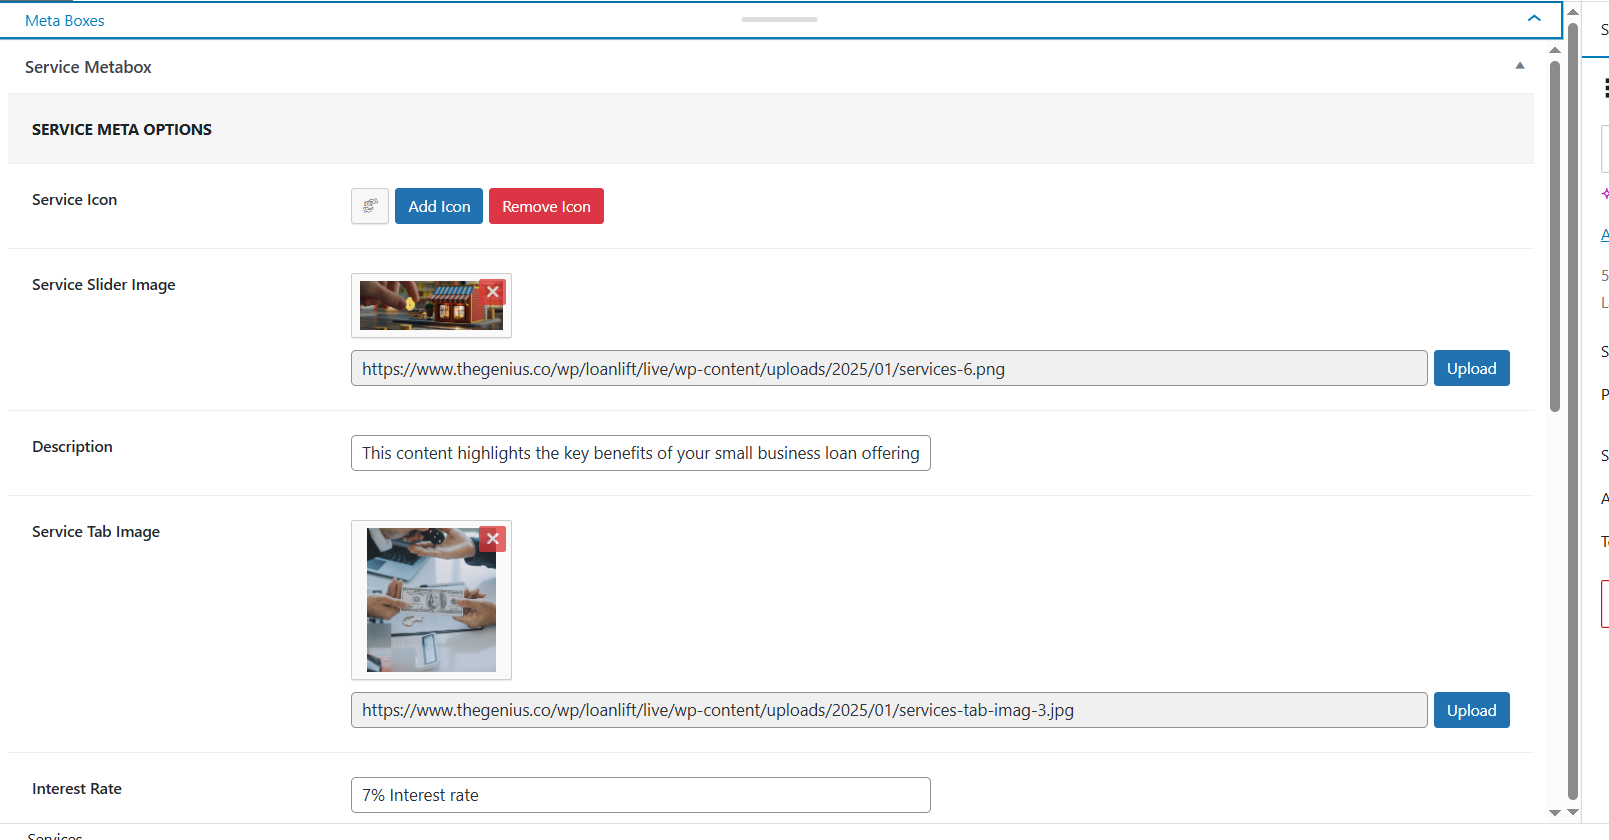Image resolution: width=1609 pixels, height=840 pixels.
Task: Click the Service Icon preview thumbnail
Action: (x=369, y=206)
